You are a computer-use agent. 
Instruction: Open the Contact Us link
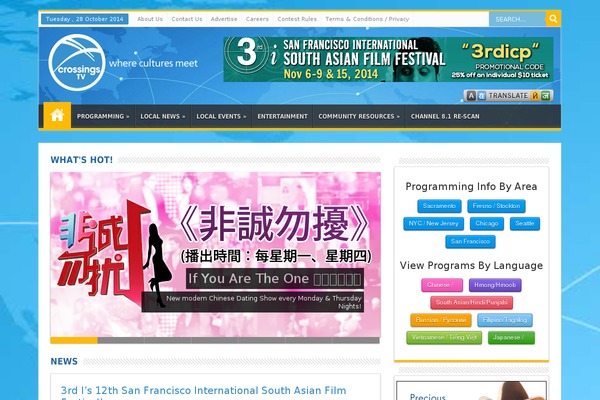click(x=187, y=19)
